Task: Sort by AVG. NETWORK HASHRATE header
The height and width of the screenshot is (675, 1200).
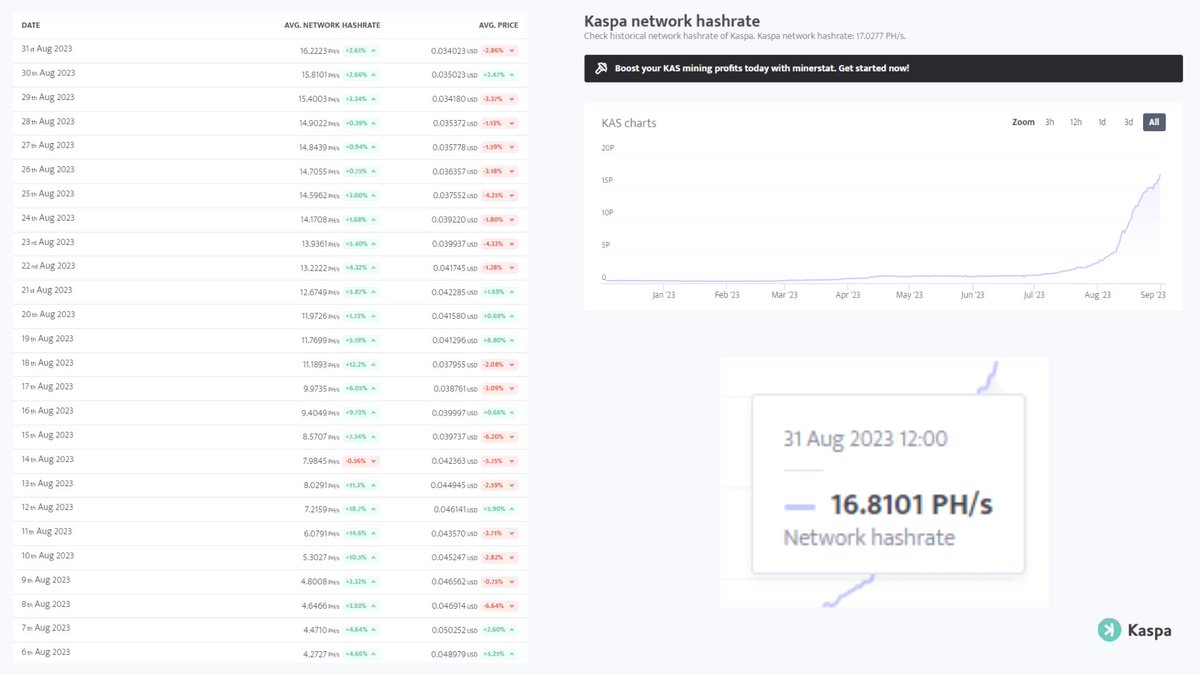Action: coord(332,24)
